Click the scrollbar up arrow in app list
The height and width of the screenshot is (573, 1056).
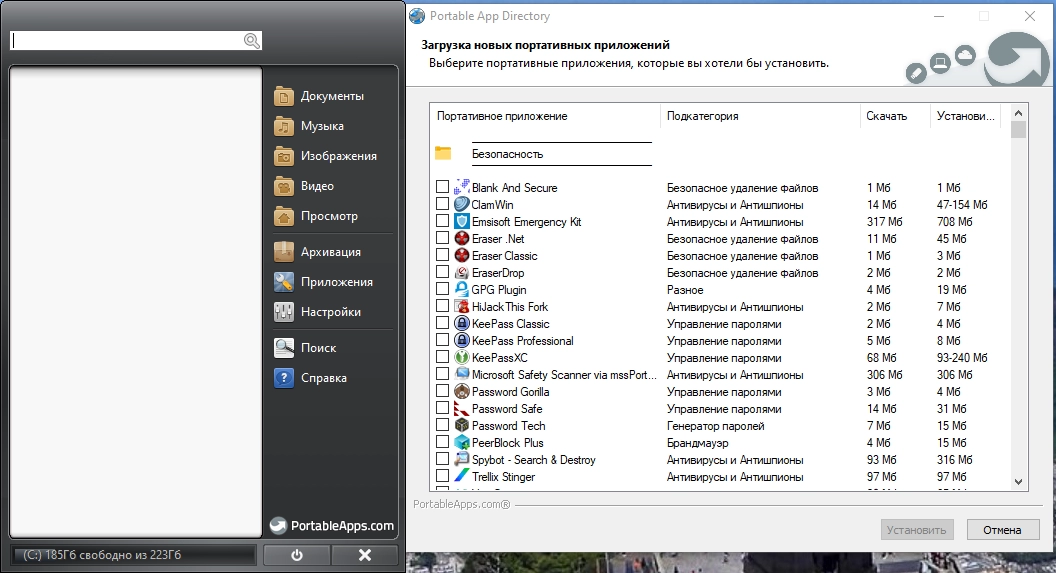click(1018, 113)
